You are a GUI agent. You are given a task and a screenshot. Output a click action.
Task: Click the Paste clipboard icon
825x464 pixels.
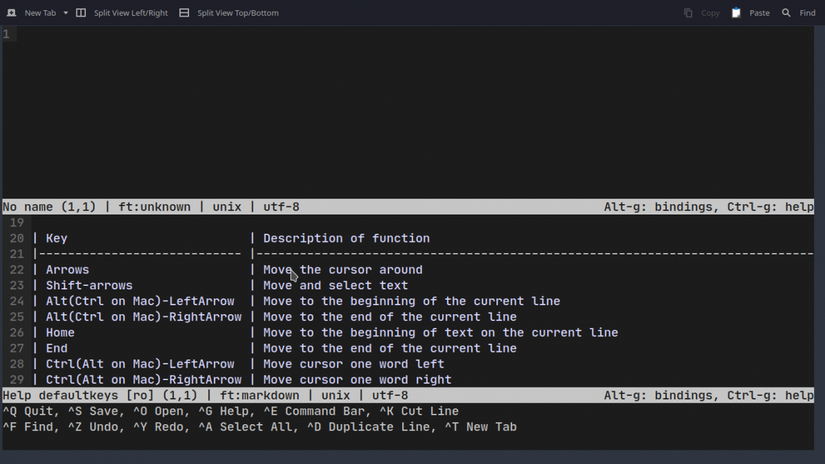coord(736,13)
